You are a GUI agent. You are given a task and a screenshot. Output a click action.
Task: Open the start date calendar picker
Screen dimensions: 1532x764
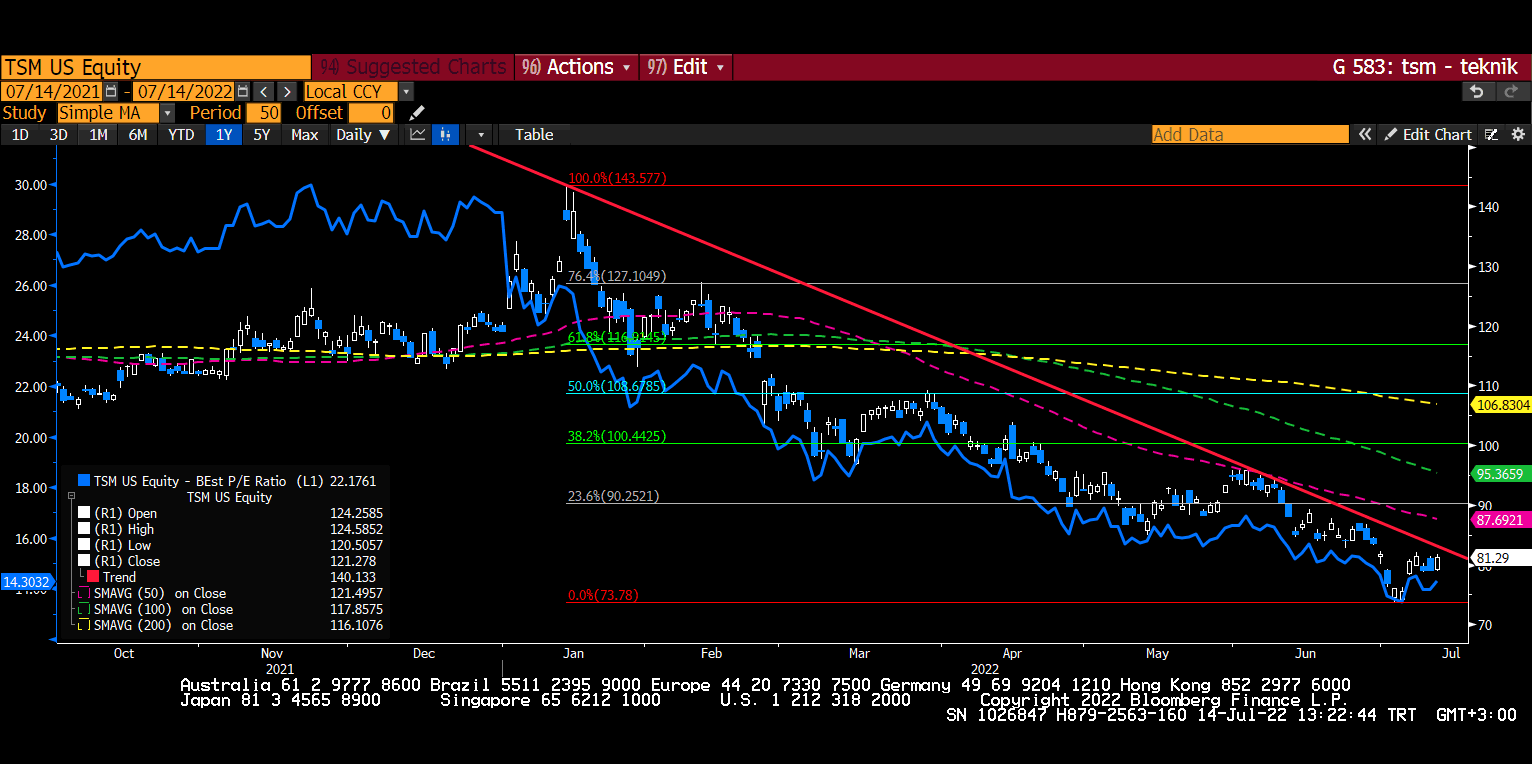tap(112, 91)
